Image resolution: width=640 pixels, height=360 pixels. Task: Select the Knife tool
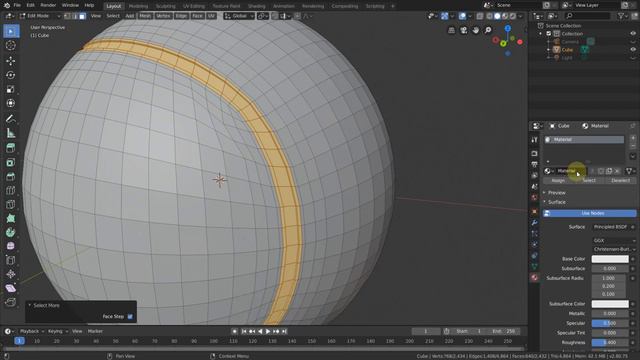[11, 204]
